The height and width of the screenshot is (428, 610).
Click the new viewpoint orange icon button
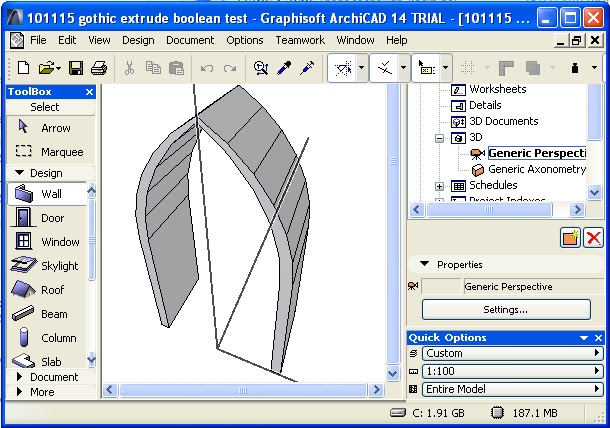click(570, 237)
